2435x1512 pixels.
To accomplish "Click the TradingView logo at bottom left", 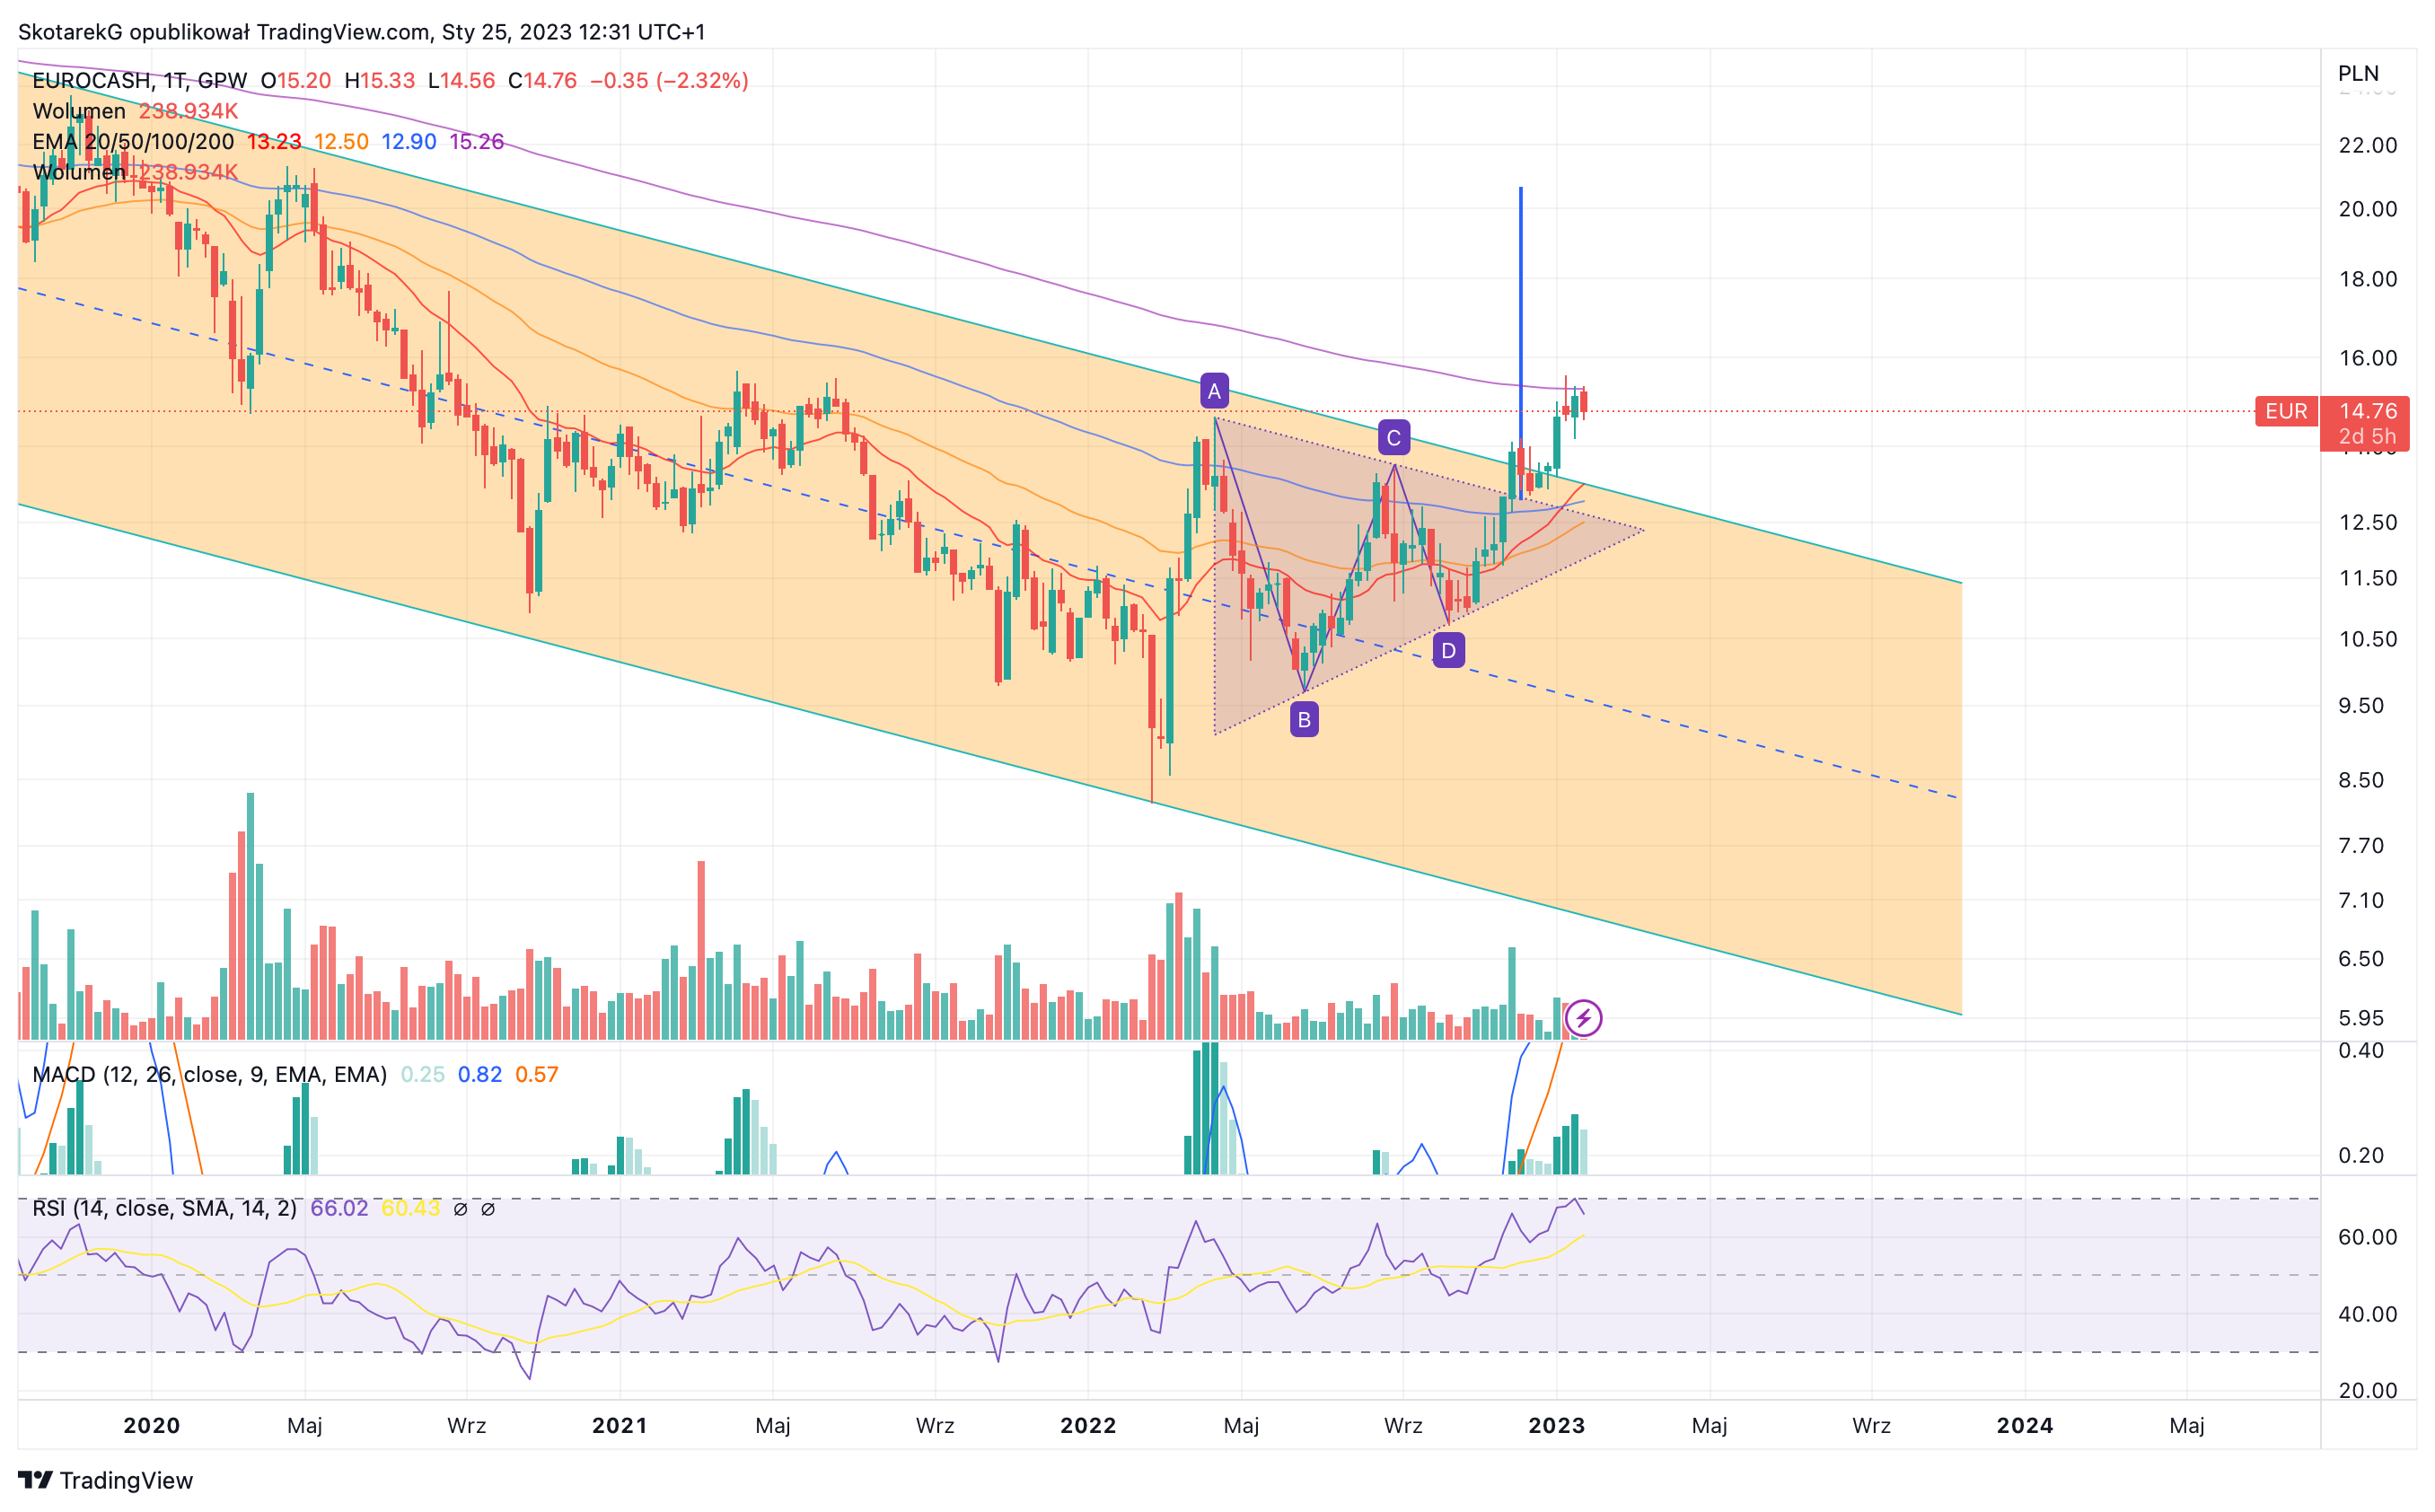I will pos(105,1480).
